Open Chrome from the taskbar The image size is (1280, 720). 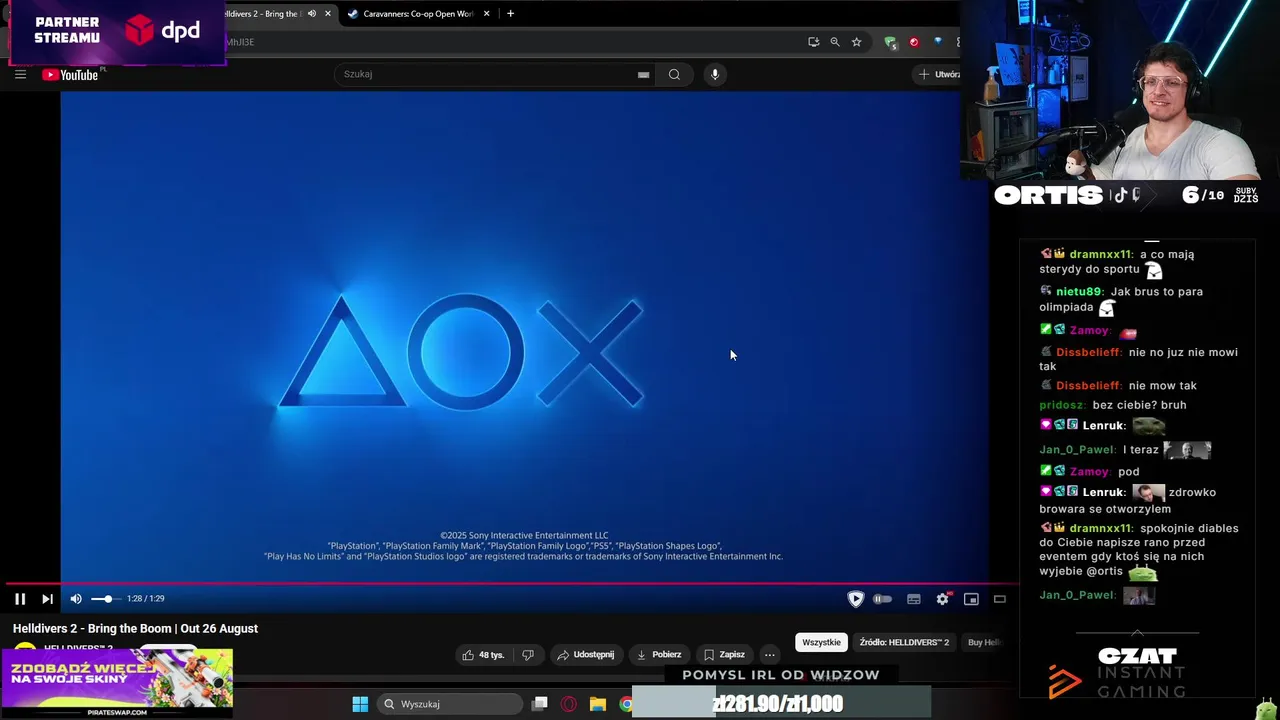(626, 704)
